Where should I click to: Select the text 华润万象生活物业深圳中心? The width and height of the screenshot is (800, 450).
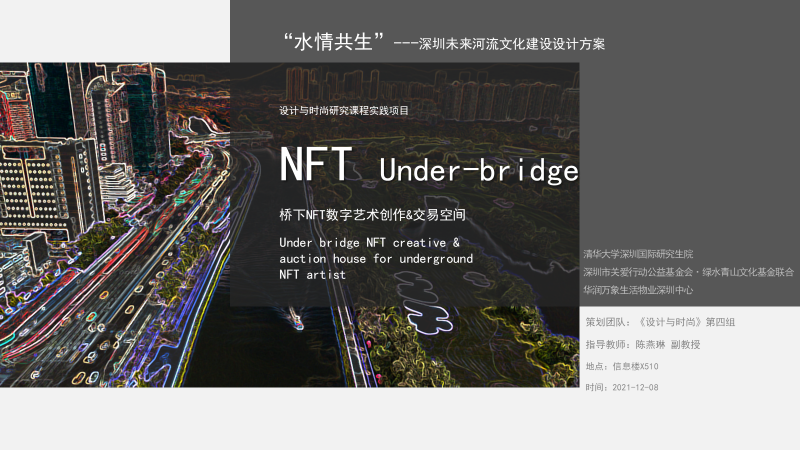[638, 290]
